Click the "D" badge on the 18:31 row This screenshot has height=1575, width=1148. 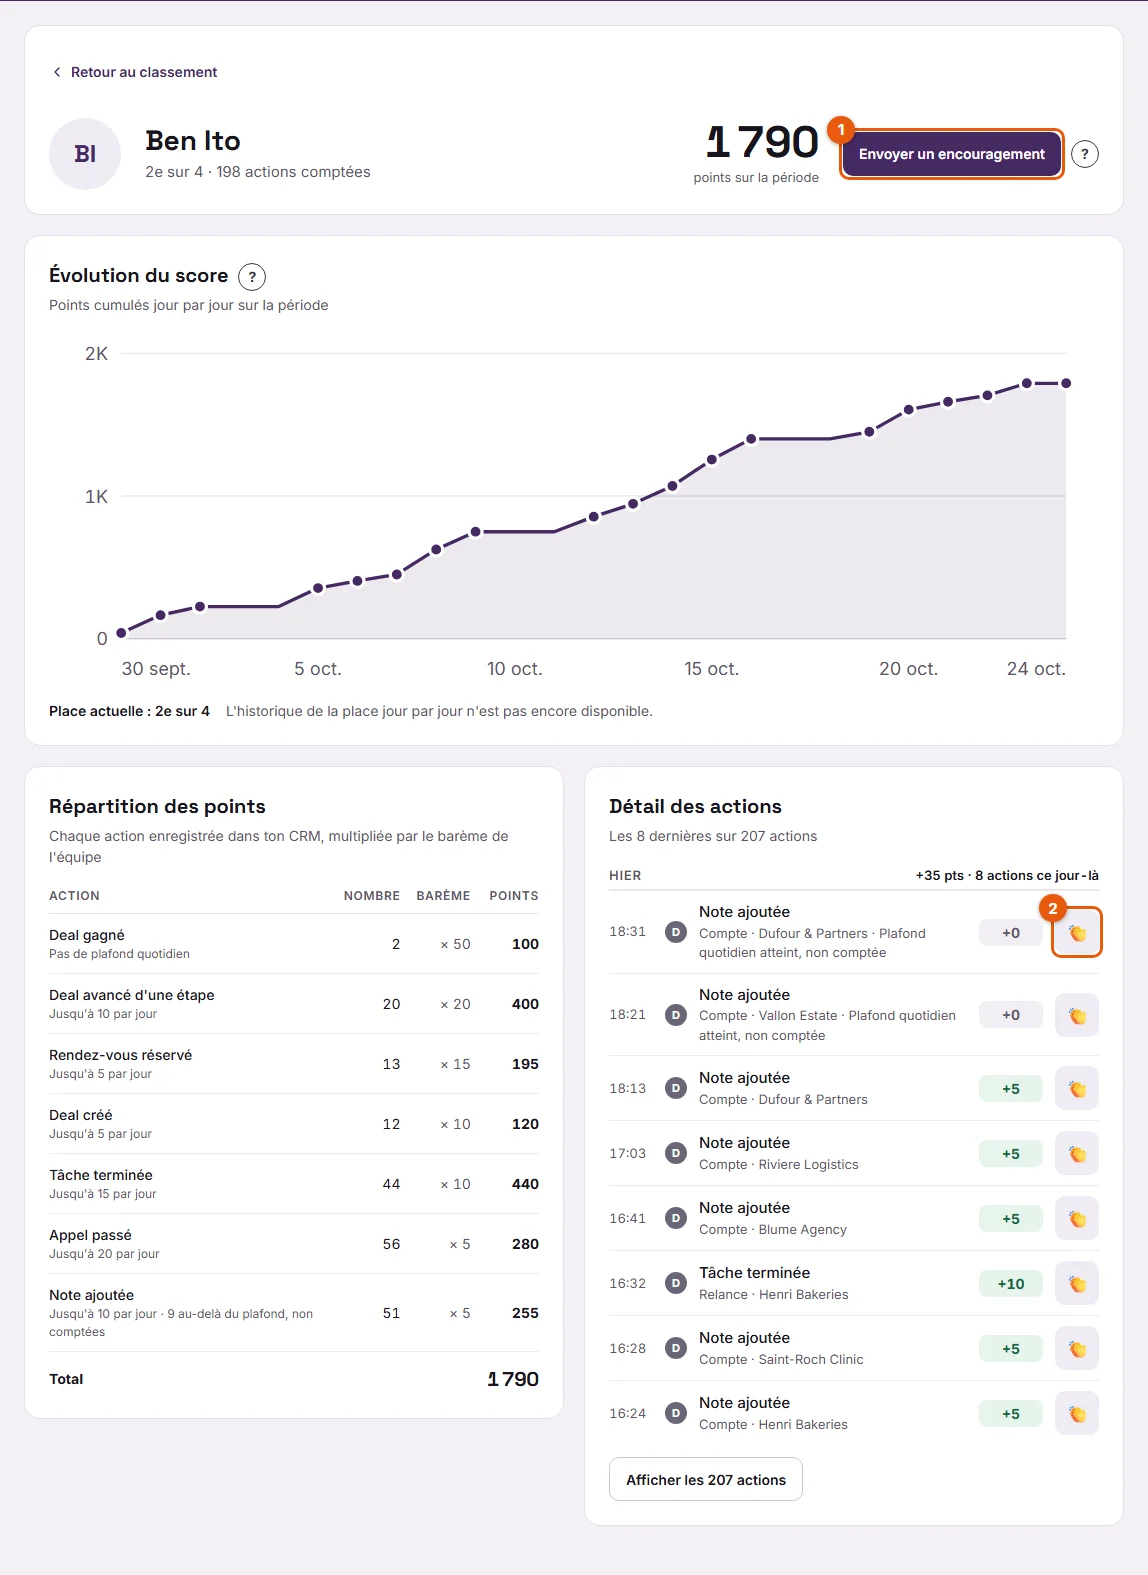point(676,932)
